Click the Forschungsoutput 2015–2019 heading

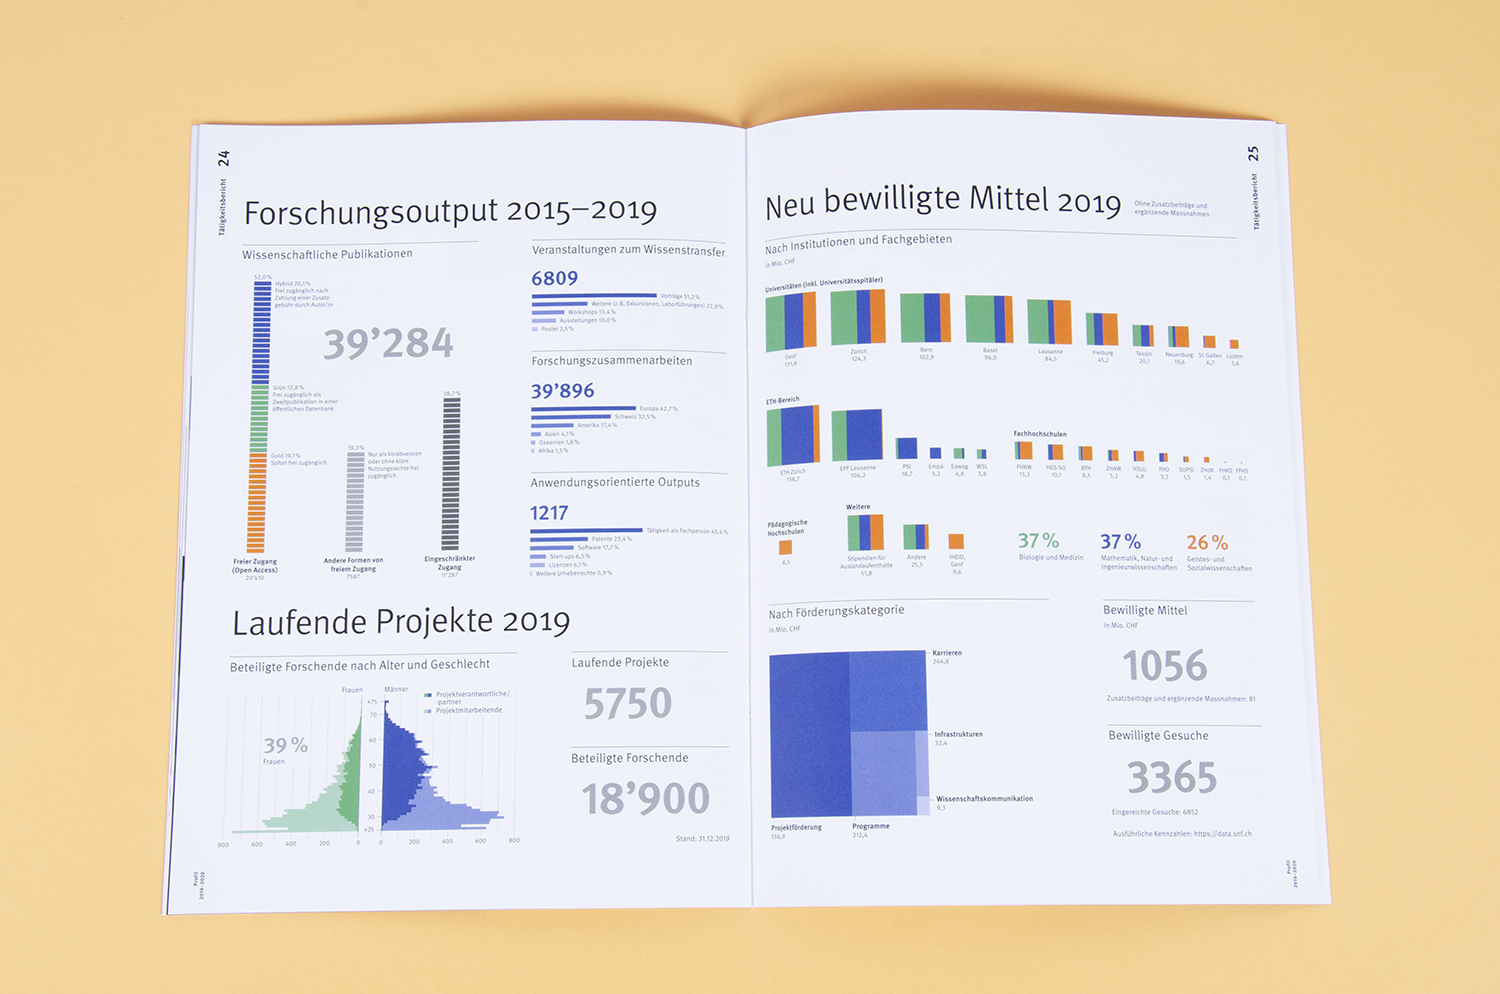[x=450, y=211]
